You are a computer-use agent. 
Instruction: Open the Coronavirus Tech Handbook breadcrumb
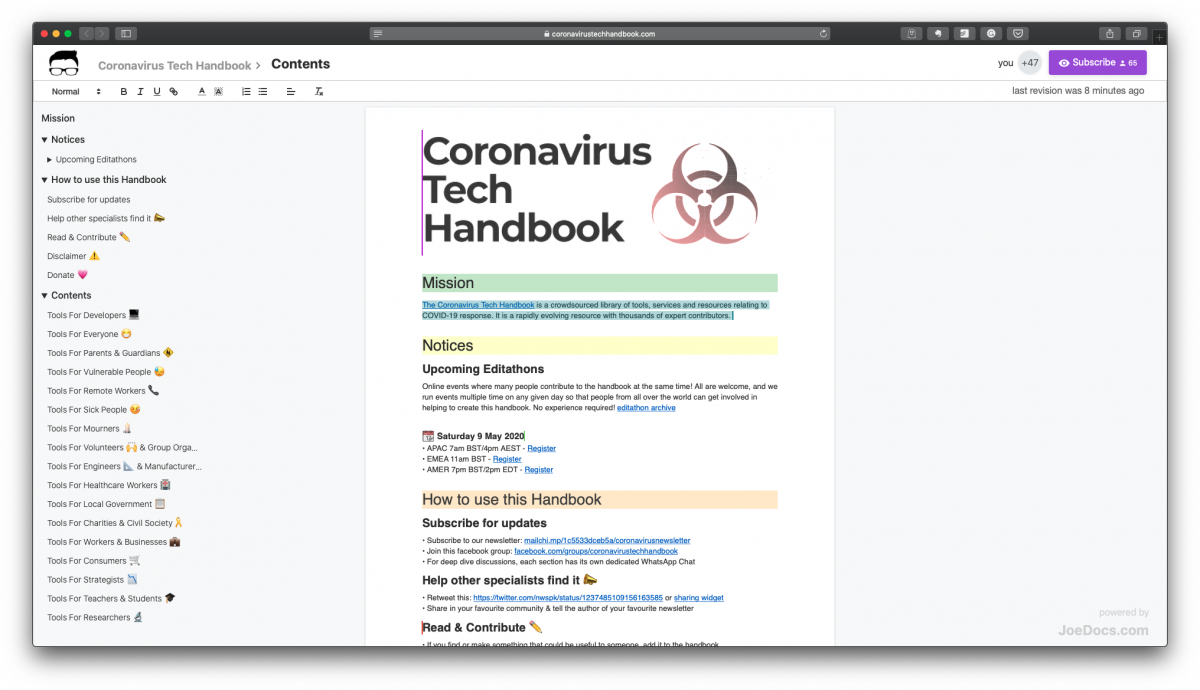175,65
